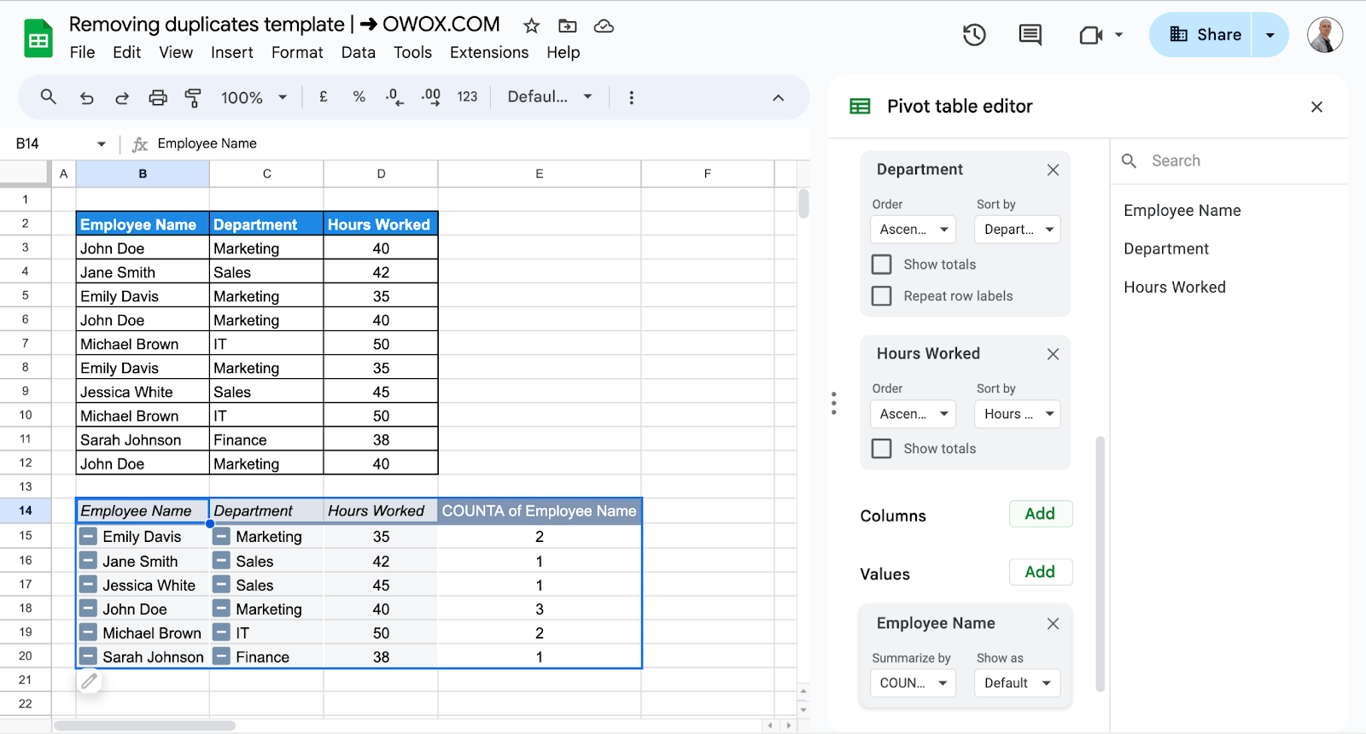Open the Data menu

pyautogui.click(x=358, y=52)
